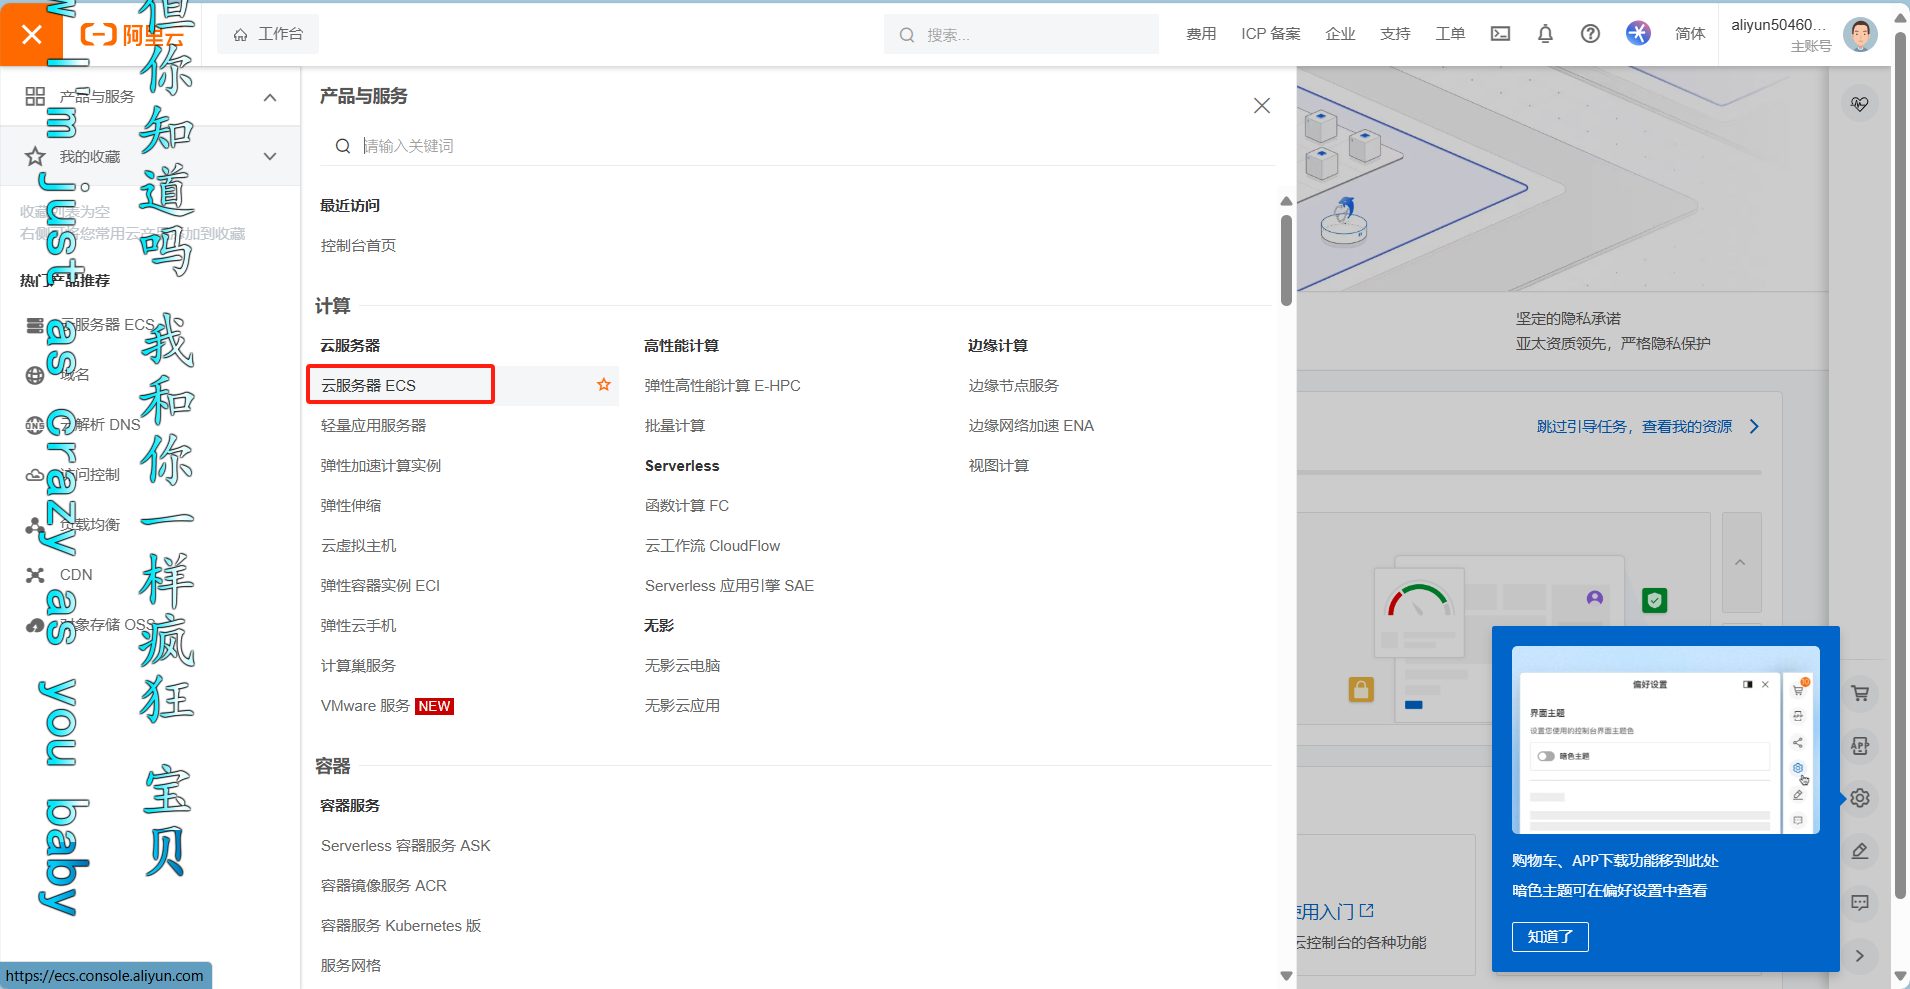Open 弹性伸缩 product
This screenshot has width=1910, height=989.
tap(350, 506)
